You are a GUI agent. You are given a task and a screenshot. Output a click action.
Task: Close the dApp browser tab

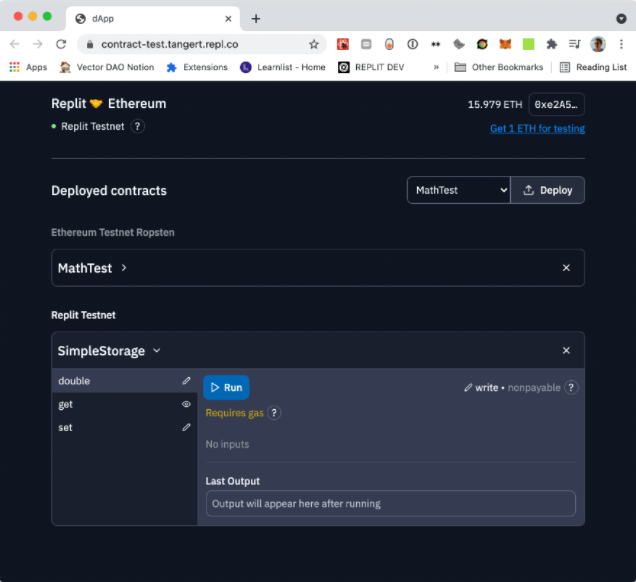point(228,19)
